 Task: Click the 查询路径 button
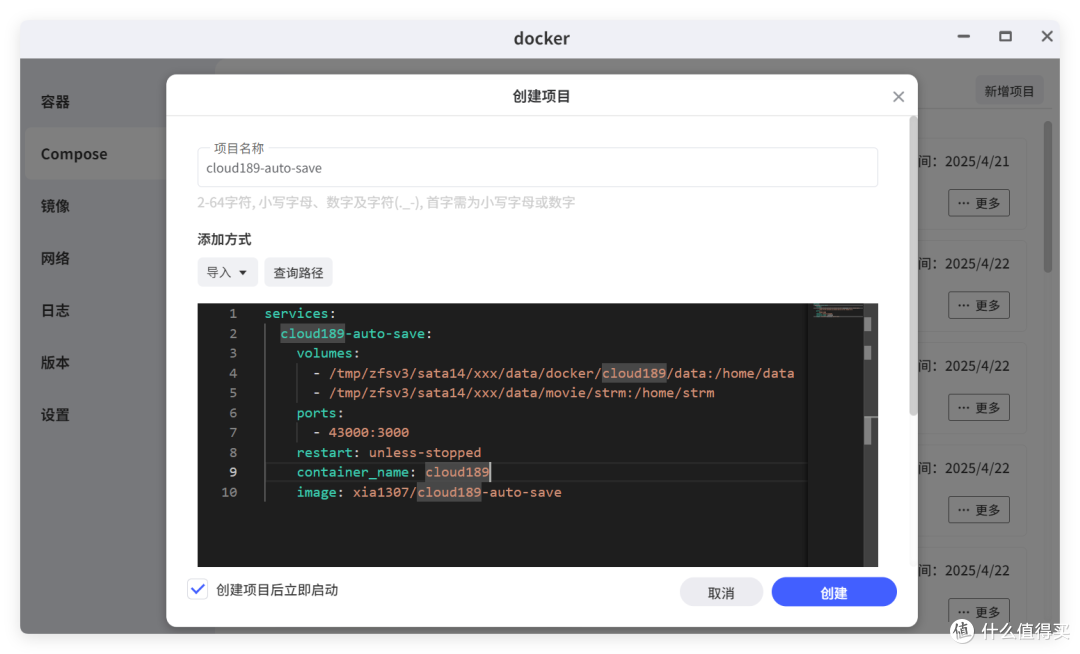tap(298, 273)
